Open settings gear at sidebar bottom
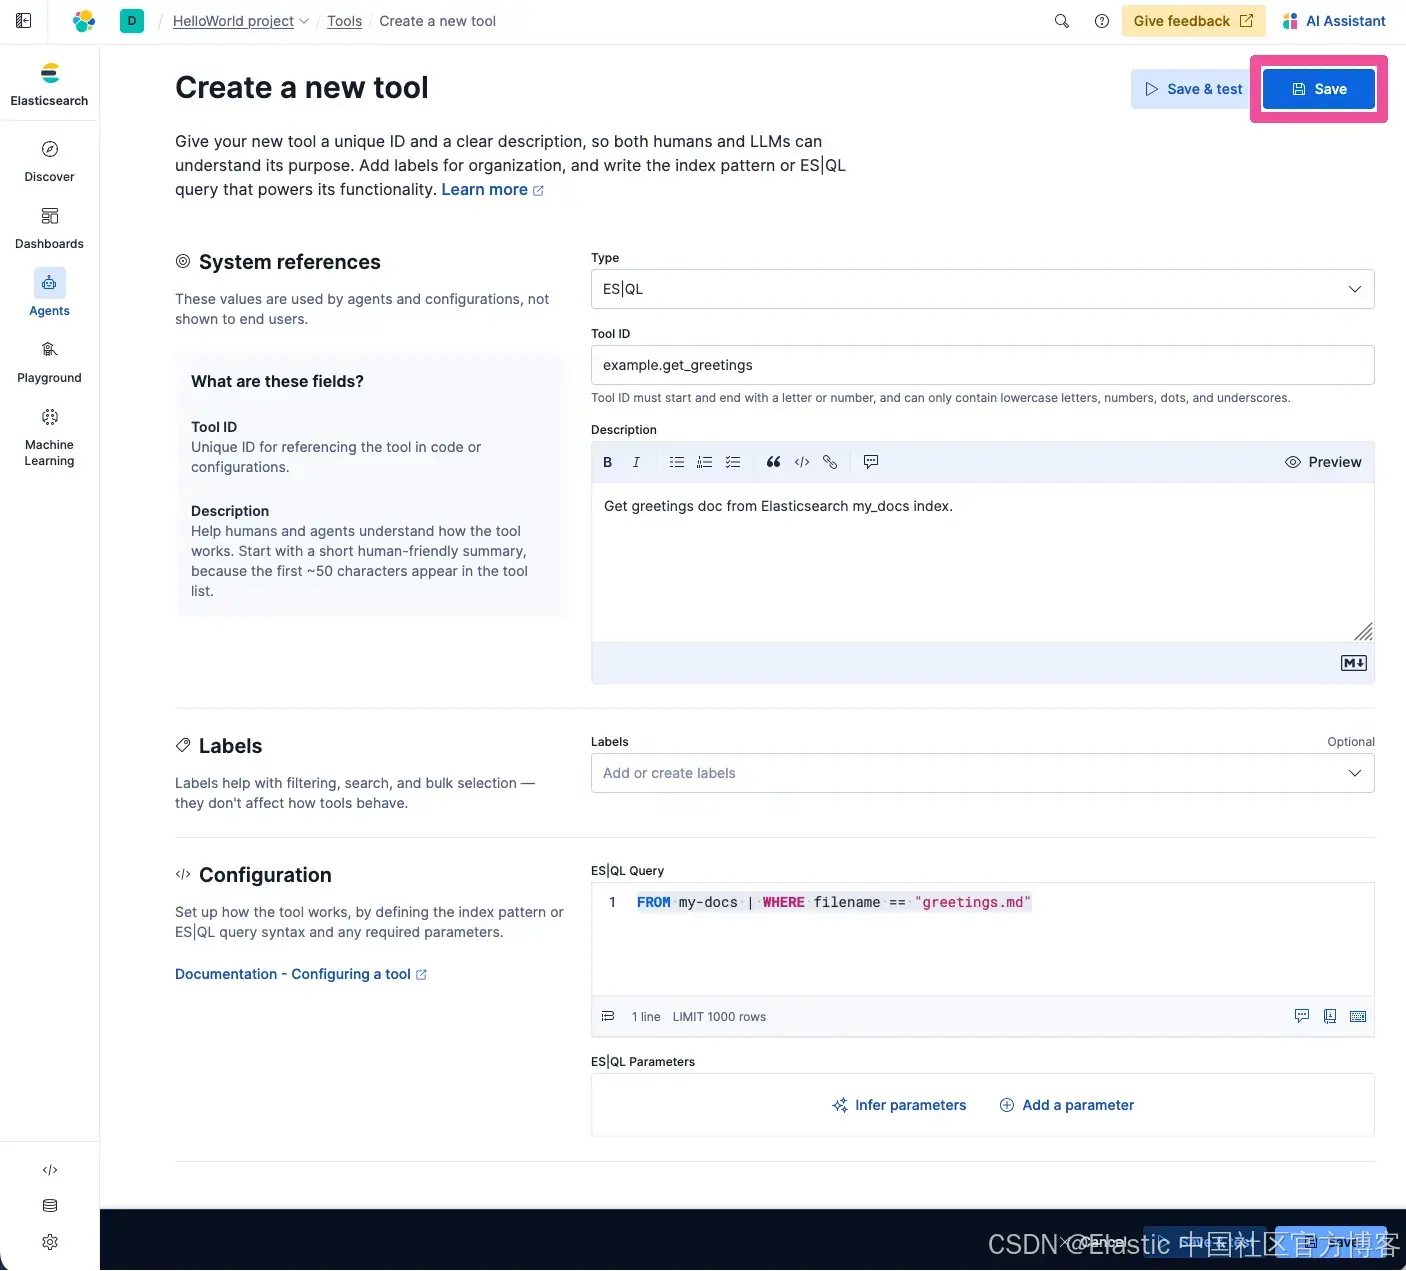1406x1271 pixels. click(x=50, y=1242)
